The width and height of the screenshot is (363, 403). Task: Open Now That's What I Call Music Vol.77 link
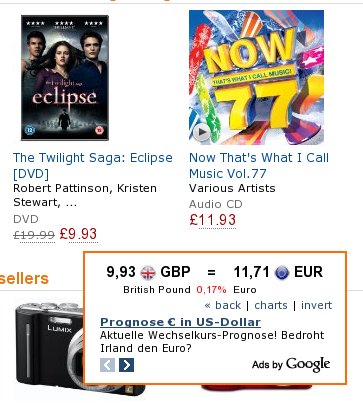[x=259, y=165]
